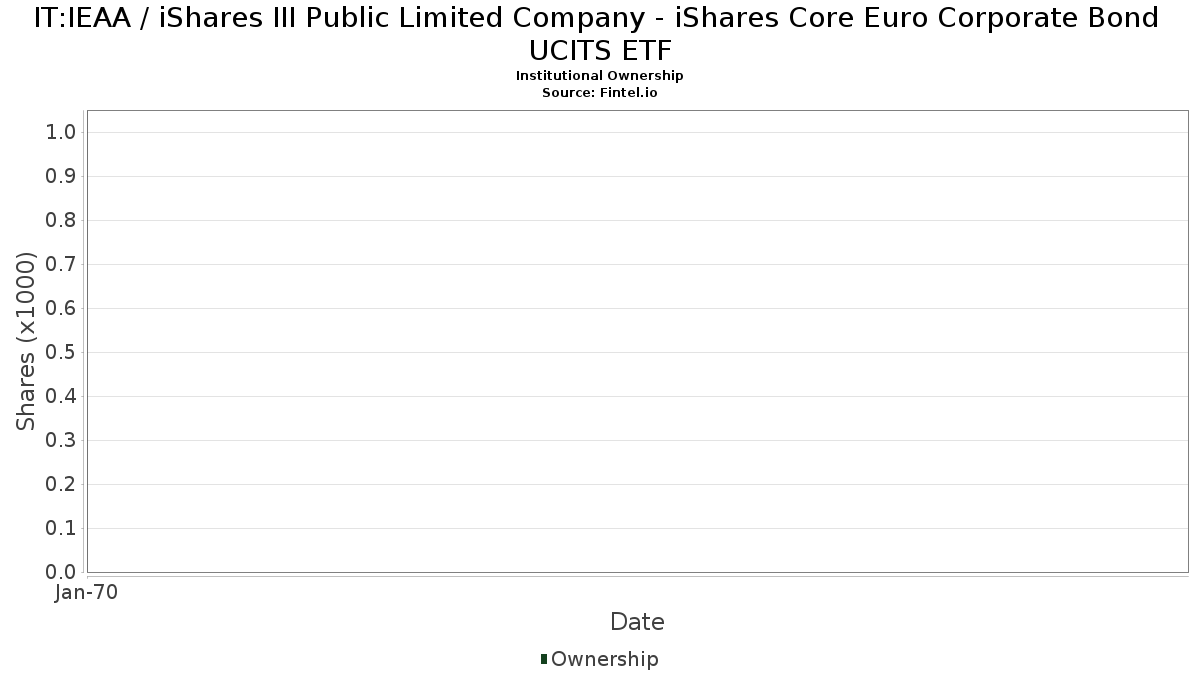Image resolution: width=1200 pixels, height=675 pixels.
Task: Toggle the Ownership series legend label
Action: click(x=604, y=659)
